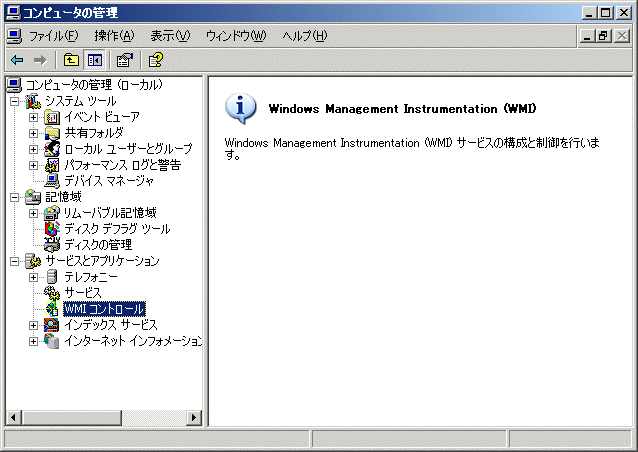The image size is (638, 452).
Task: Minimize the inner MMC child window
Action: 588,36
